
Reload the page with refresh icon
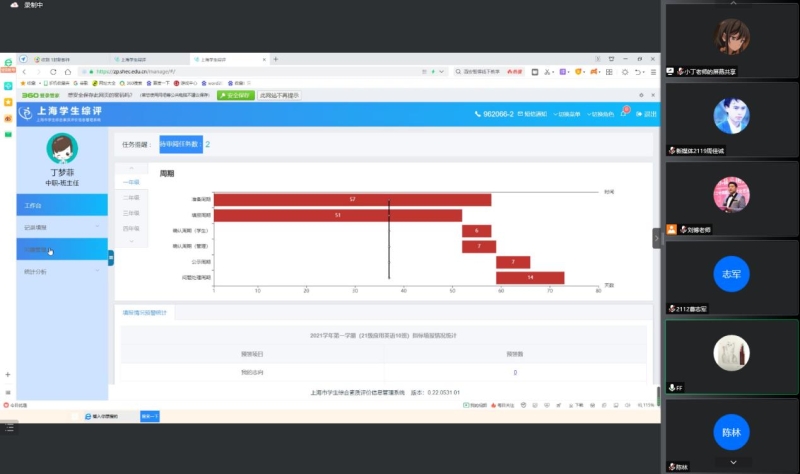pos(53,72)
